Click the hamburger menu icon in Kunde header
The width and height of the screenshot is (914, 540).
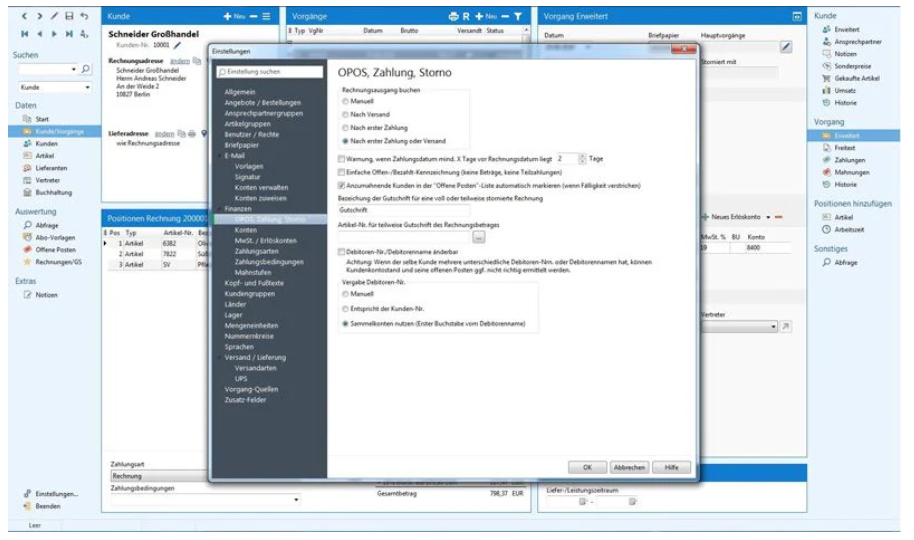pos(266,17)
